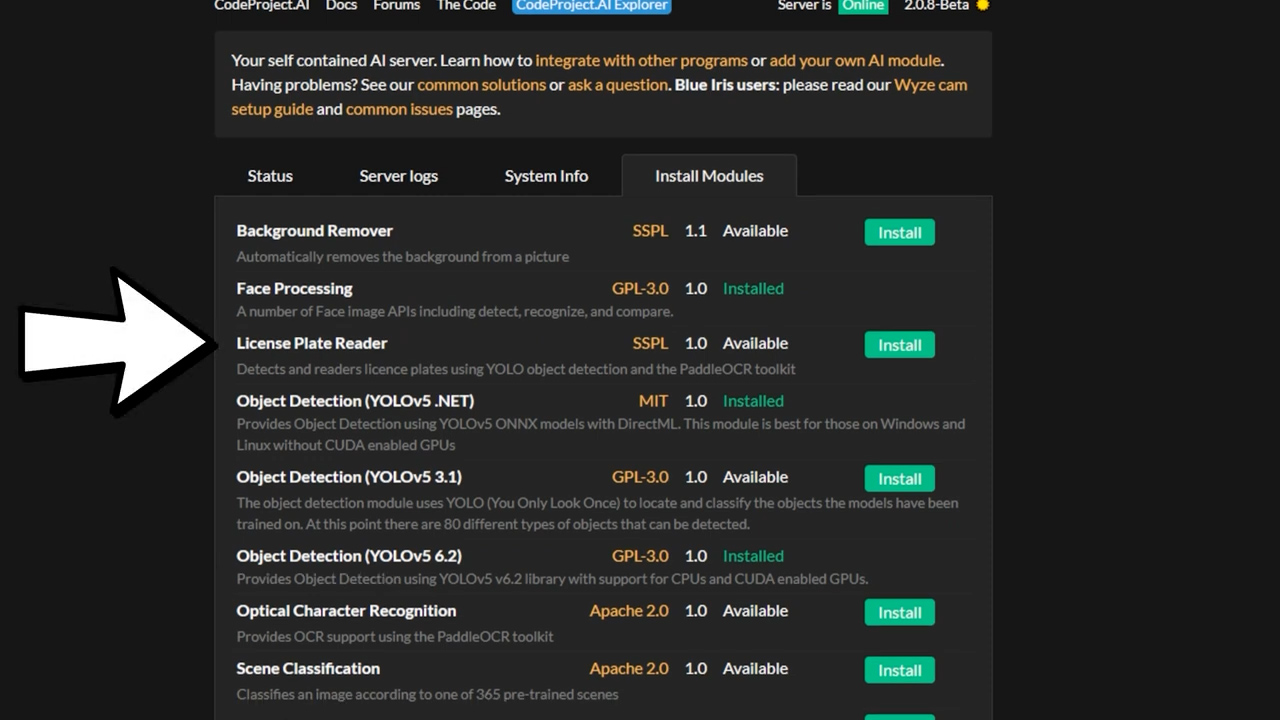
Task: Install the Scene Classification module
Action: [899, 671]
